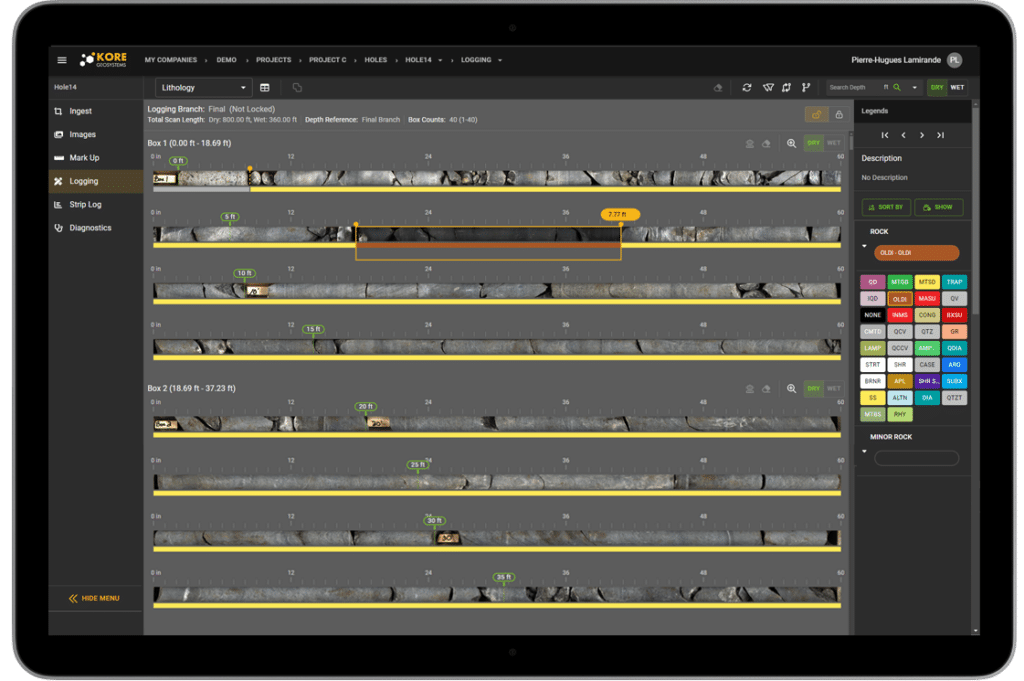Click the SORT BY button in Legends
This screenshot has width=1024, height=681.
tap(885, 207)
